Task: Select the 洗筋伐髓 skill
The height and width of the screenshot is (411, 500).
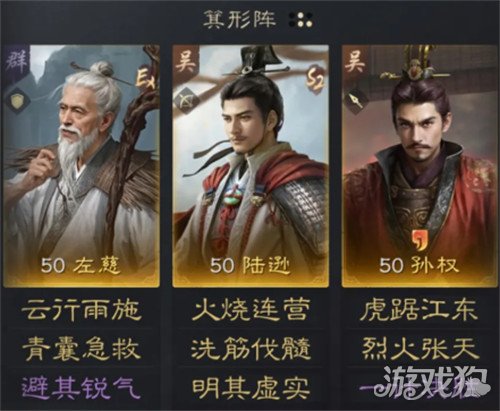Action: click(x=250, y=349)
